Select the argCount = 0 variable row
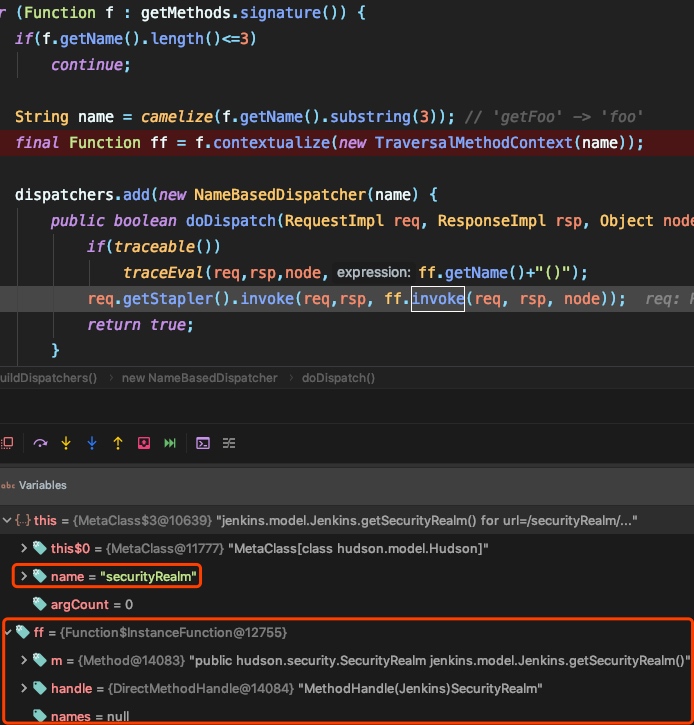 (x=90, y=604)
